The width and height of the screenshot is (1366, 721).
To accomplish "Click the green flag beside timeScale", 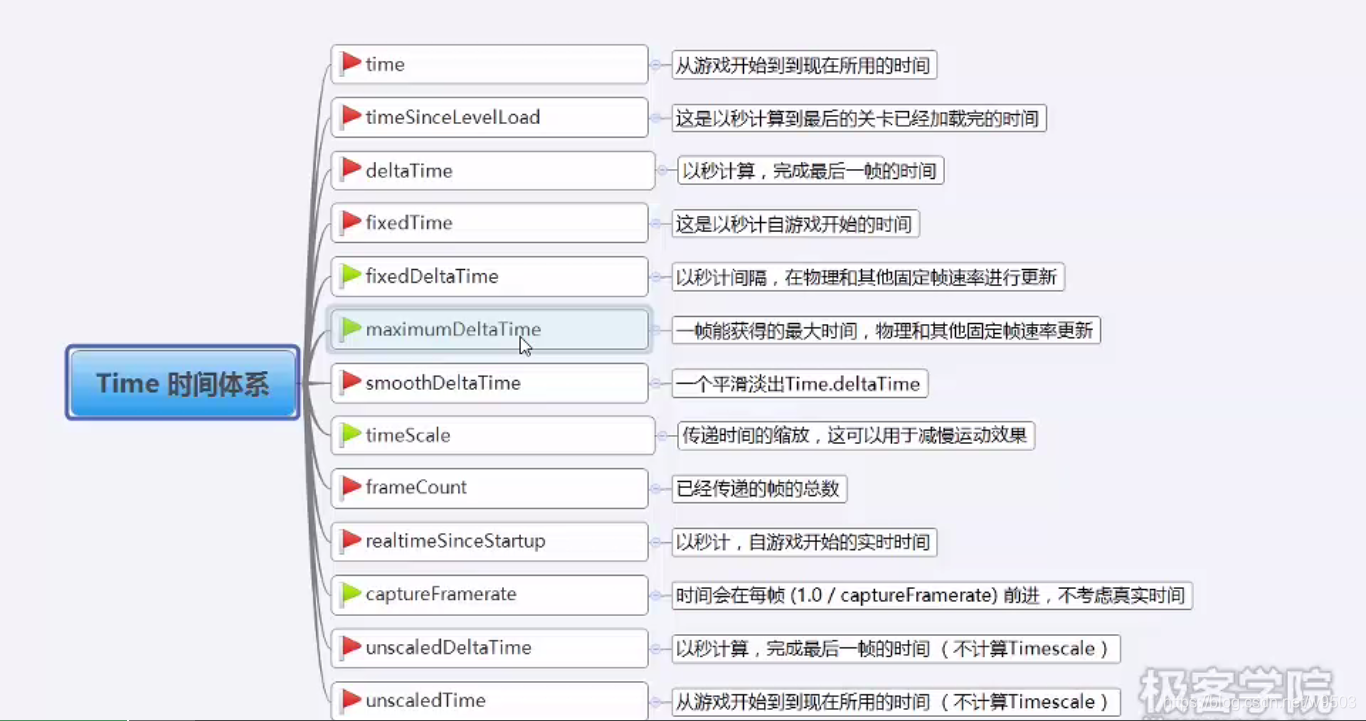I will 351,435.
